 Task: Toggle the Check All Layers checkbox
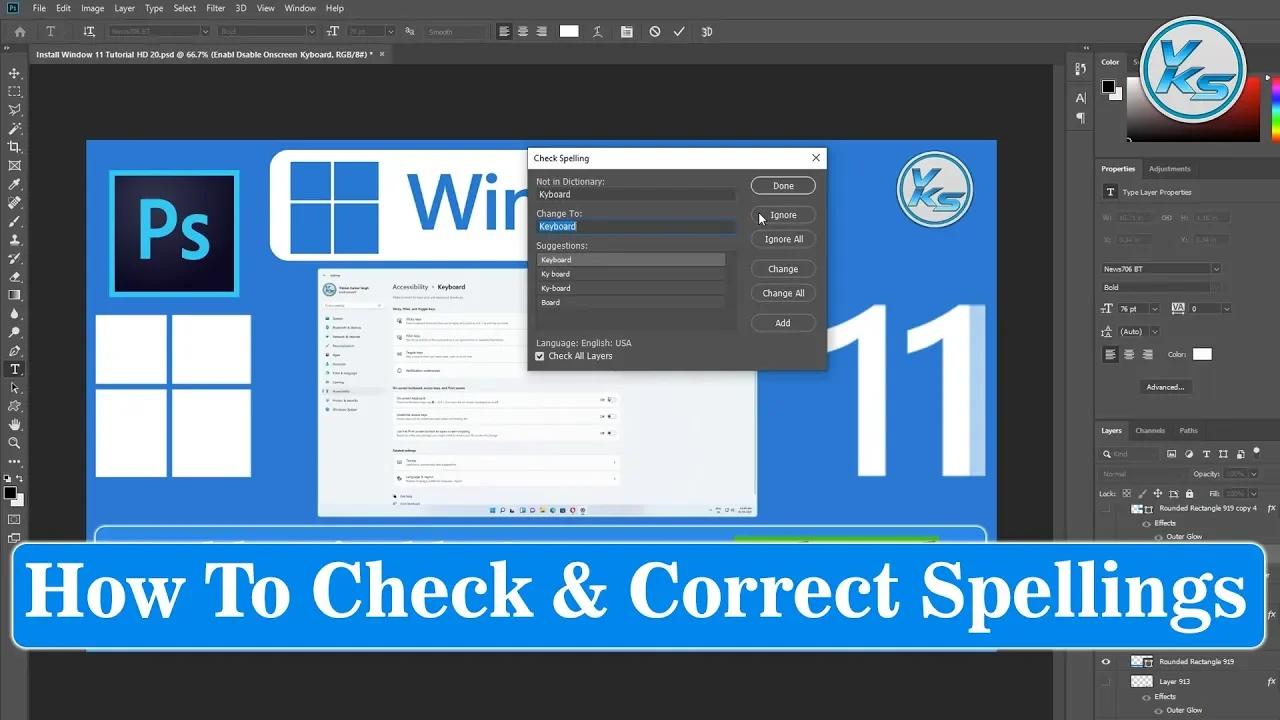(x=540, y=356)
